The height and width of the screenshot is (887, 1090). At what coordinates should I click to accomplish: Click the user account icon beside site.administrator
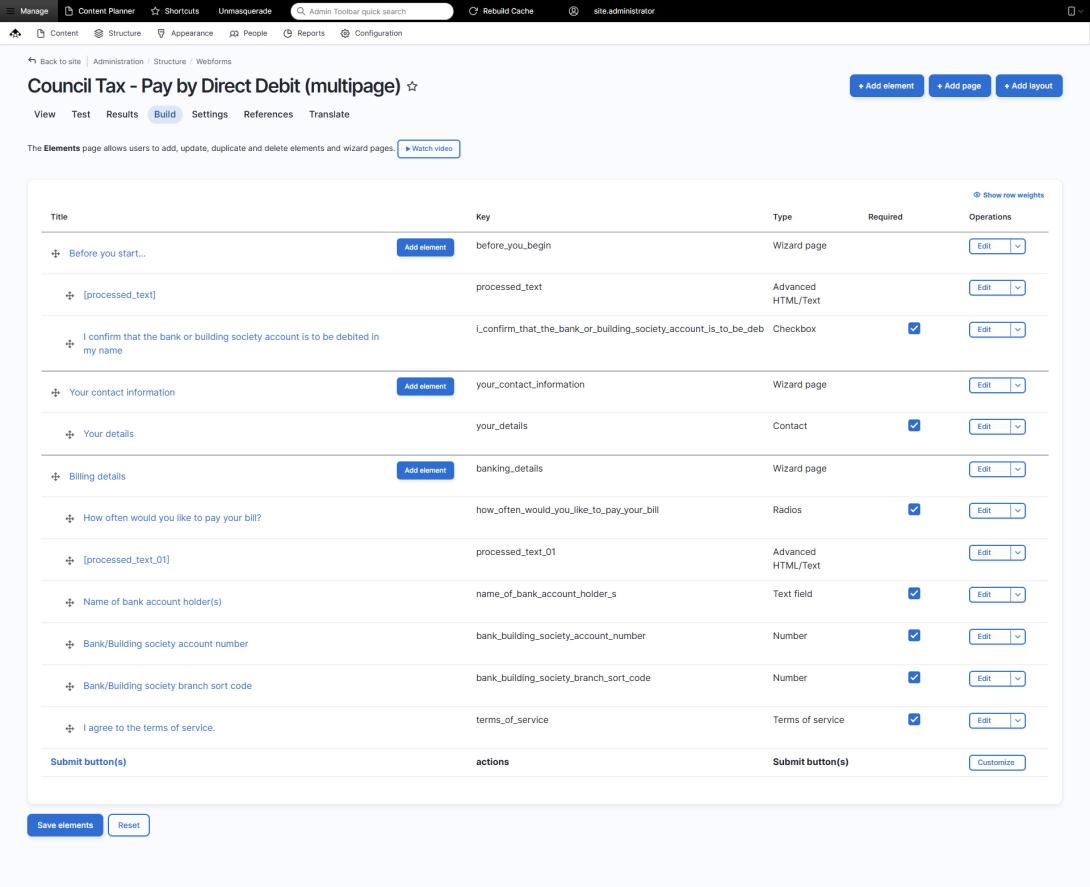574,11
